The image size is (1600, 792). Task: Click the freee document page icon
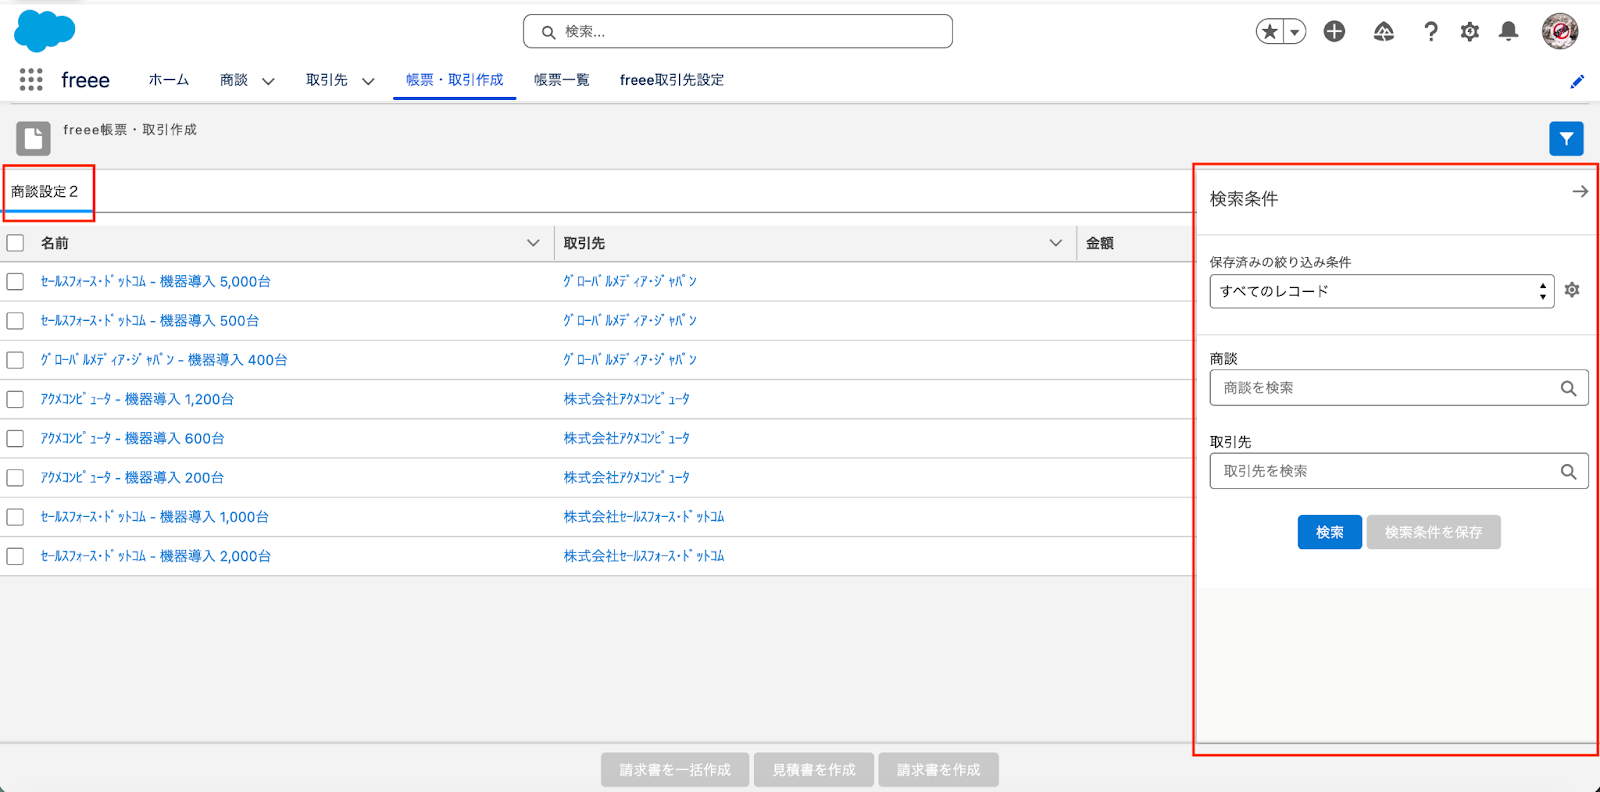click(33, 139)
